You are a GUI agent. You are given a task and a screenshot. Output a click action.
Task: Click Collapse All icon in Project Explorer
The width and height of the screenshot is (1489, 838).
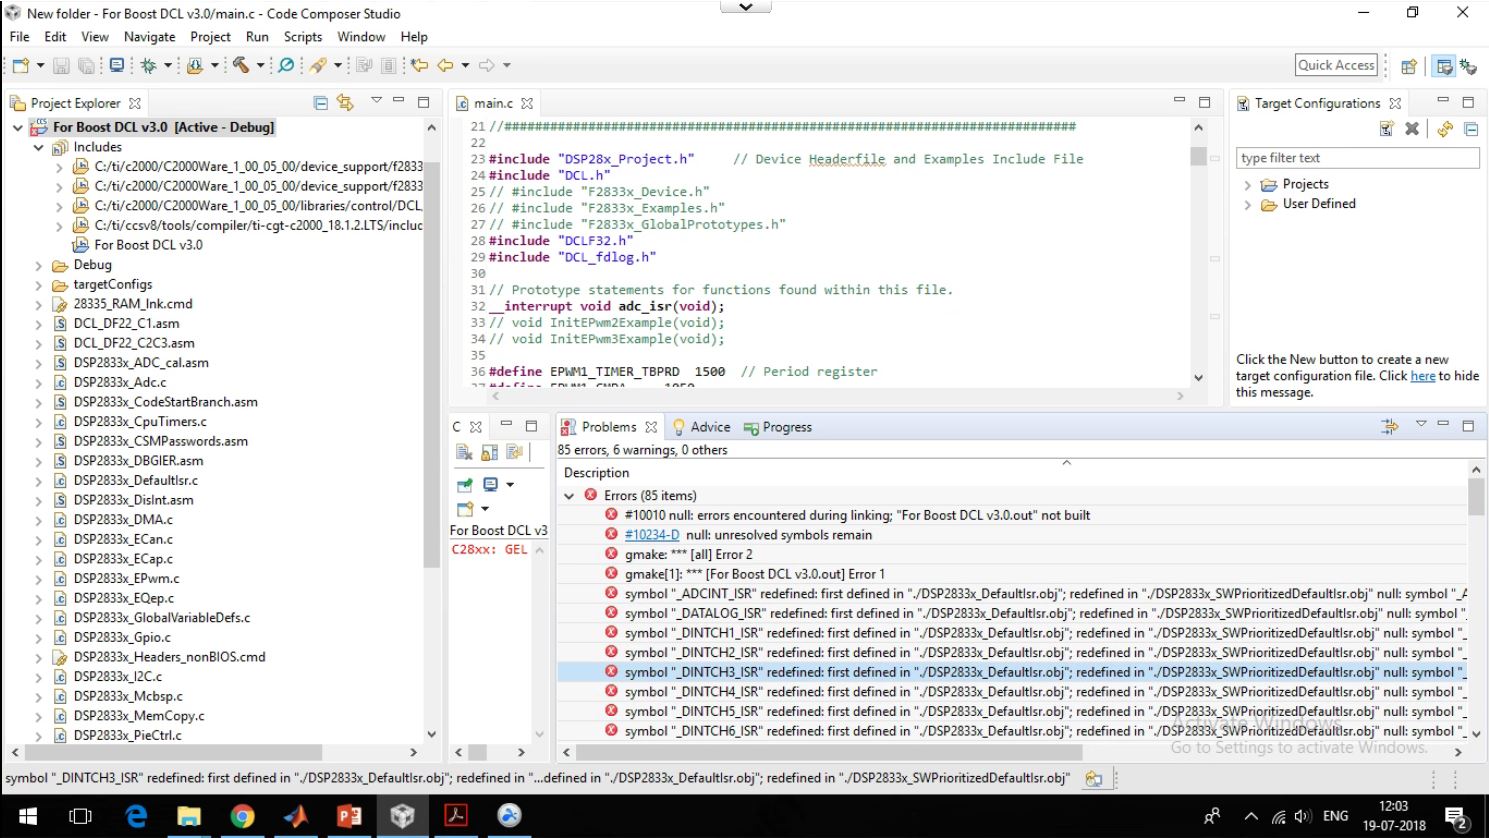pos(320,103)
